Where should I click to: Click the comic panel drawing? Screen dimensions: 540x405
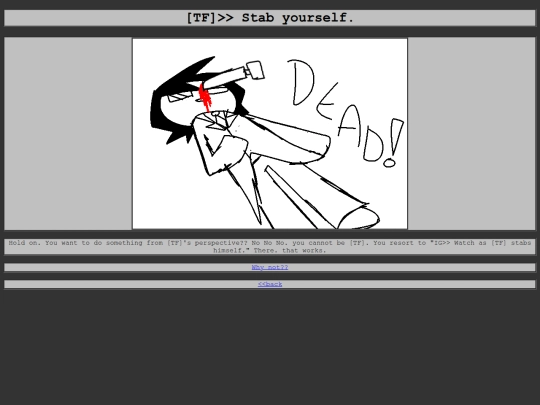click(x=270, y=134)
